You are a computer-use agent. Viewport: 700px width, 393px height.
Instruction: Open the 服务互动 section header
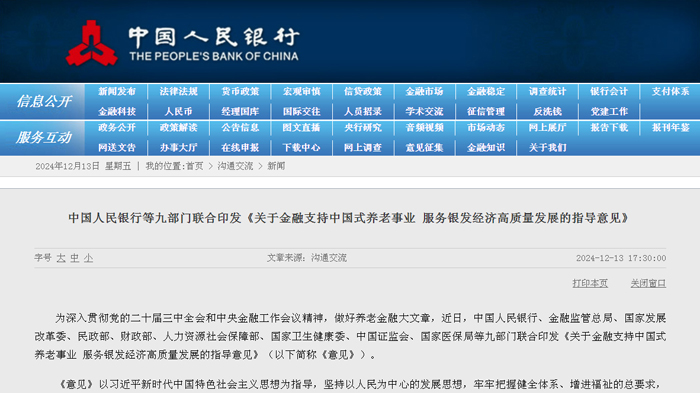(44, 138)
